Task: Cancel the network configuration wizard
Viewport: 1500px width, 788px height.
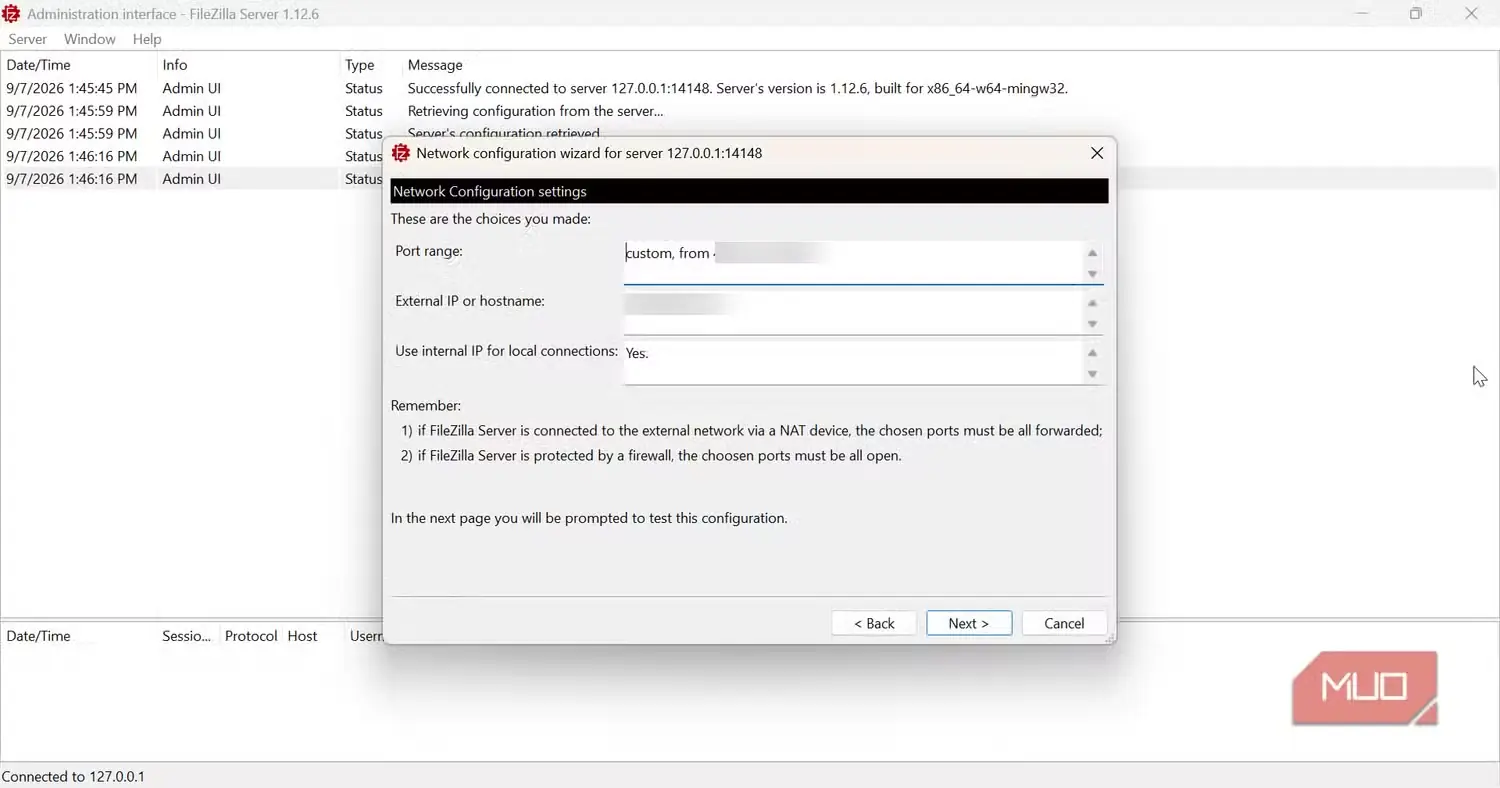Action: coord(1064,623)
